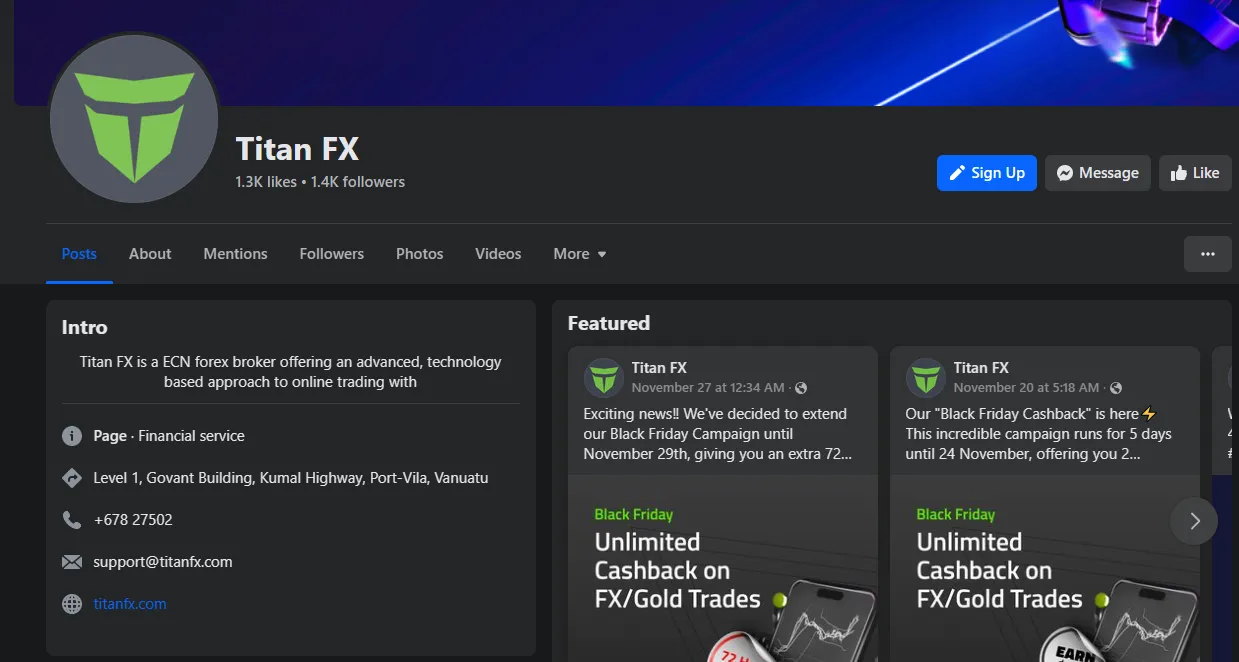Select the support@titanfx.com email text

[163, 562]
